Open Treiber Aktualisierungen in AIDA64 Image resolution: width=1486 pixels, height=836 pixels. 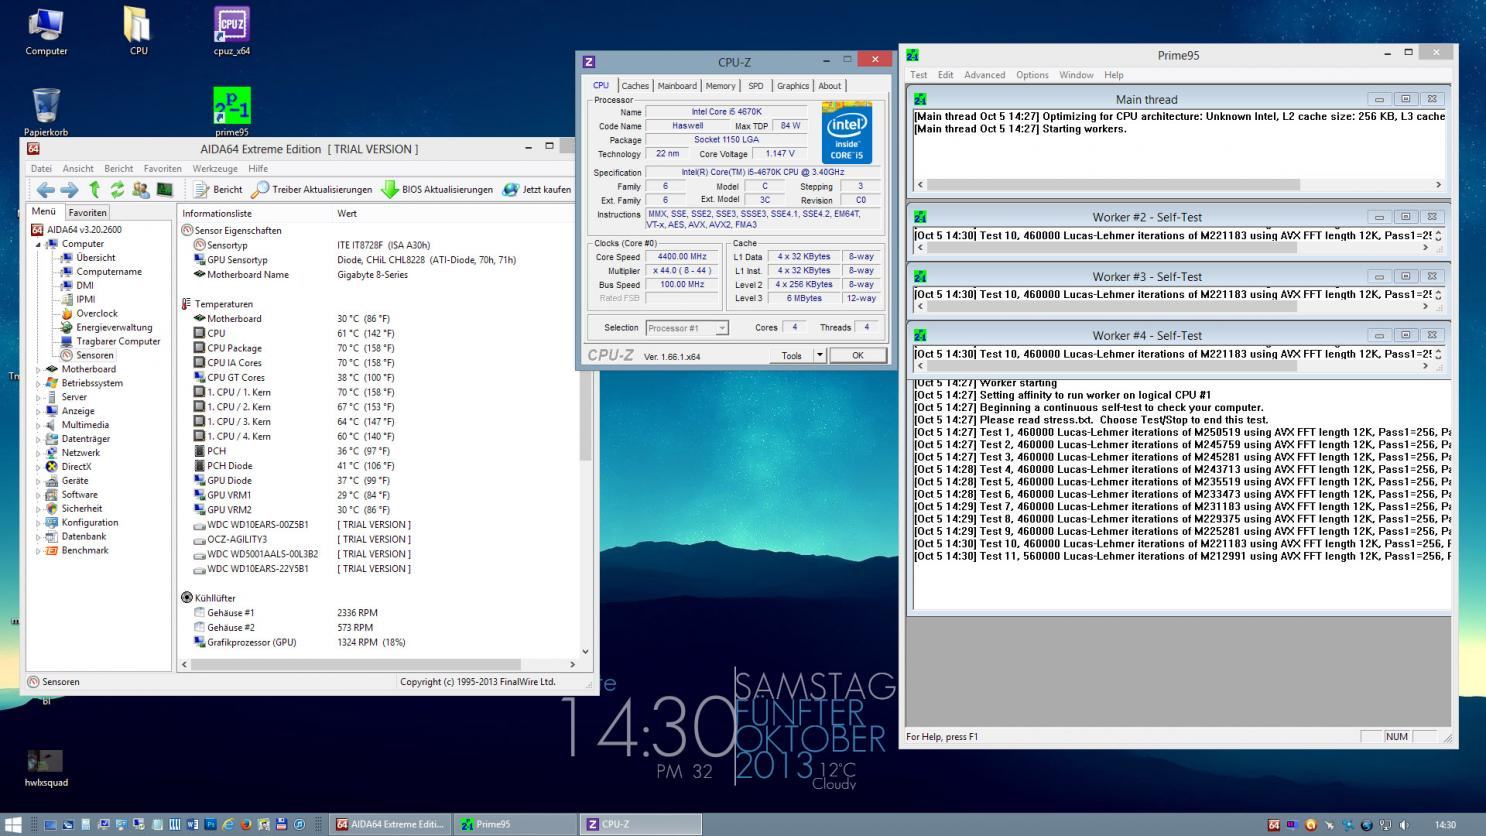coord(311,189)
